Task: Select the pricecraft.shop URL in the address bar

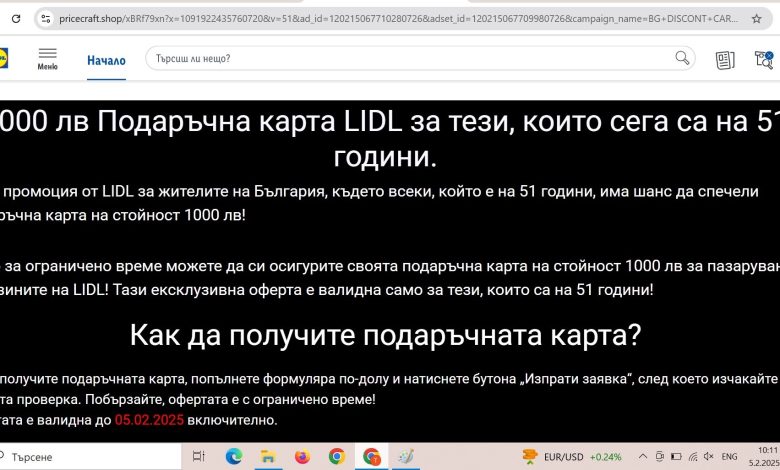Action: pos(398,19)
